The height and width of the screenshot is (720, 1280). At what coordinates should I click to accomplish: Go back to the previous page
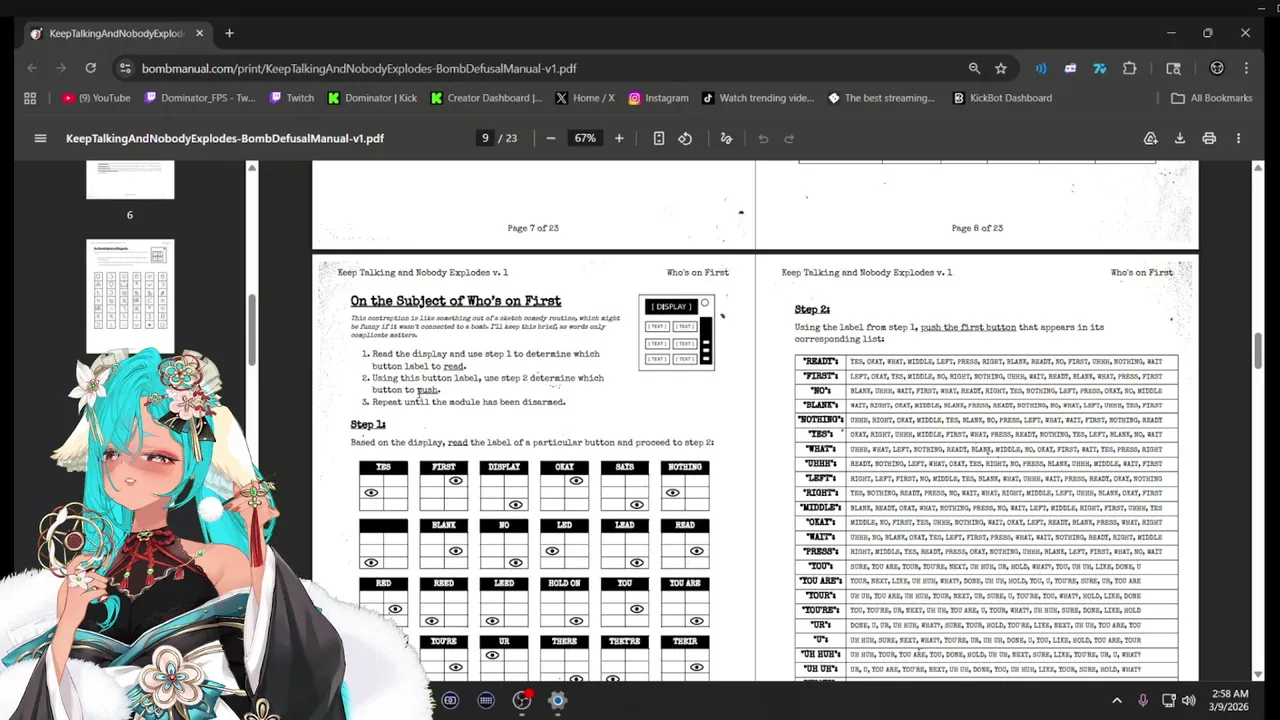click(x=32, y=68)
